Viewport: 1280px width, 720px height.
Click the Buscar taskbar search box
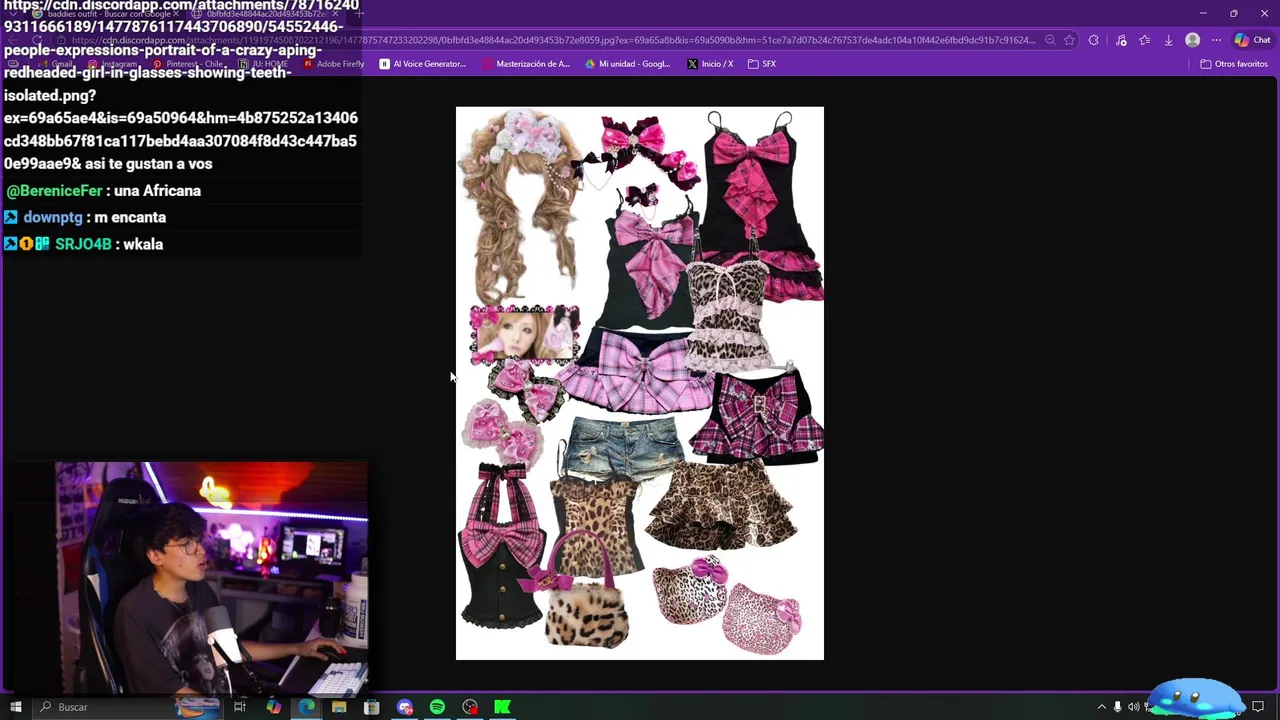(x=128, y=707)
